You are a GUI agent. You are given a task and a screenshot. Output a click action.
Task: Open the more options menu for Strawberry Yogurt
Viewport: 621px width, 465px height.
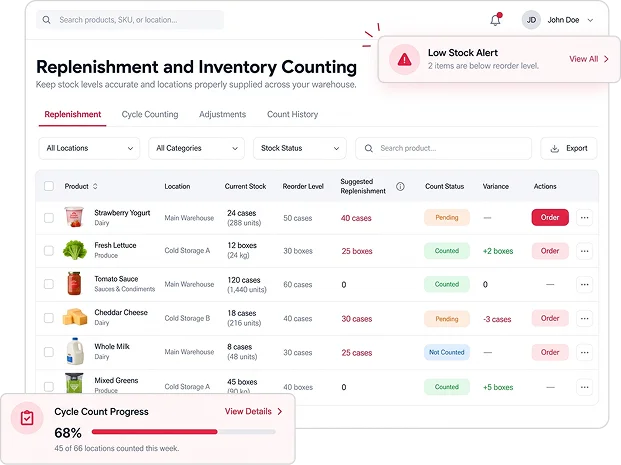[x=584, y=217]
